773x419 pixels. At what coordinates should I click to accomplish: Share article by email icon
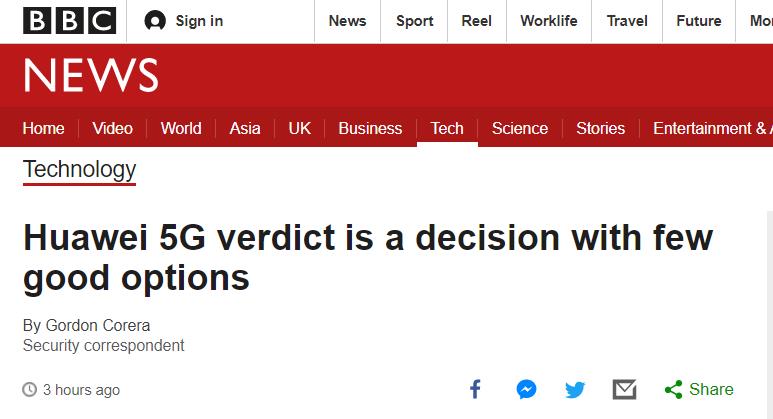click(x=624, y=389)
